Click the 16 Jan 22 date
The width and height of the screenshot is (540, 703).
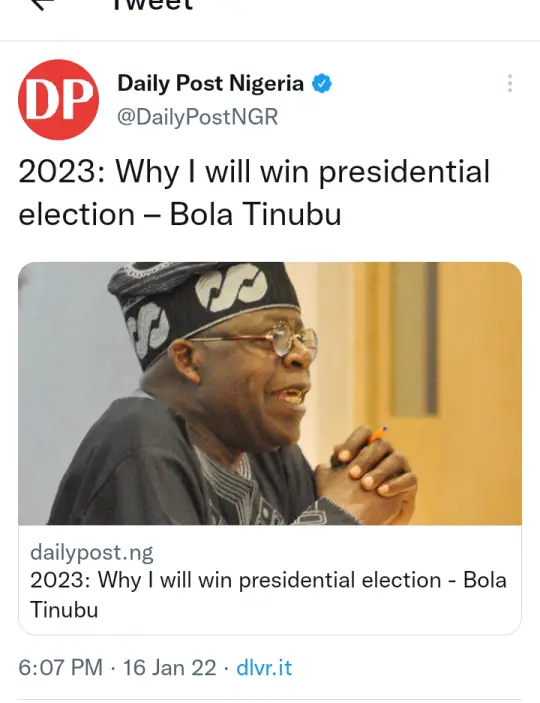pyautogui.click(x=169, y=668)
